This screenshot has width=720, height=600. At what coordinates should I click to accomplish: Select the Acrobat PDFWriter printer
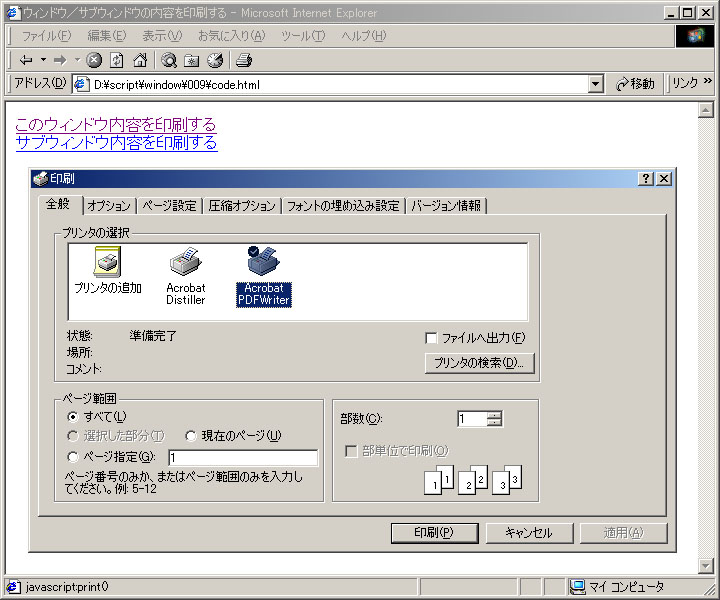coord(264,276)
